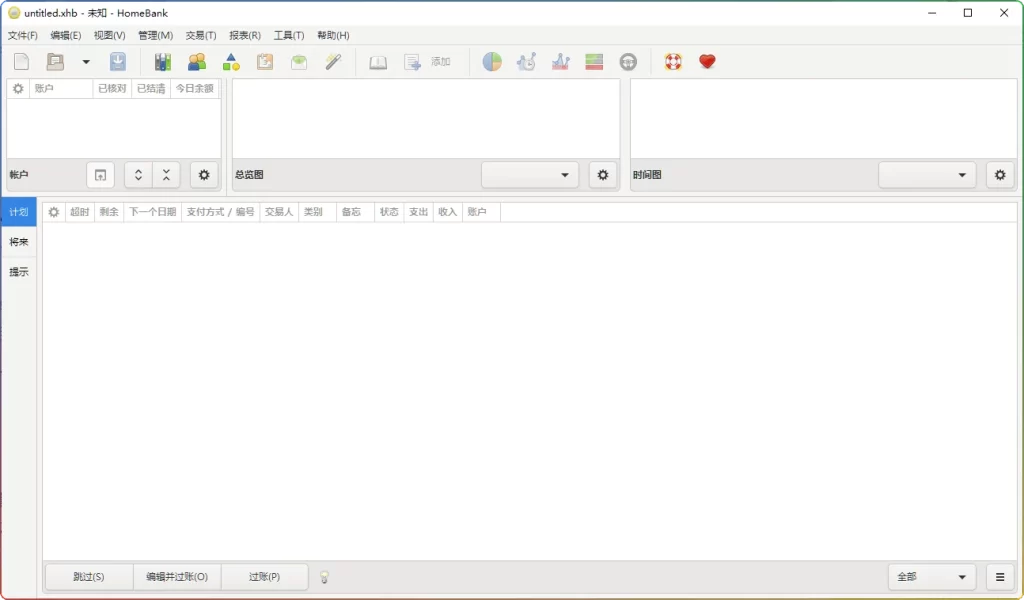The image size is (1024, 600).
Task: Expand the recent files dropdown arrow
Action: (86, 61)
